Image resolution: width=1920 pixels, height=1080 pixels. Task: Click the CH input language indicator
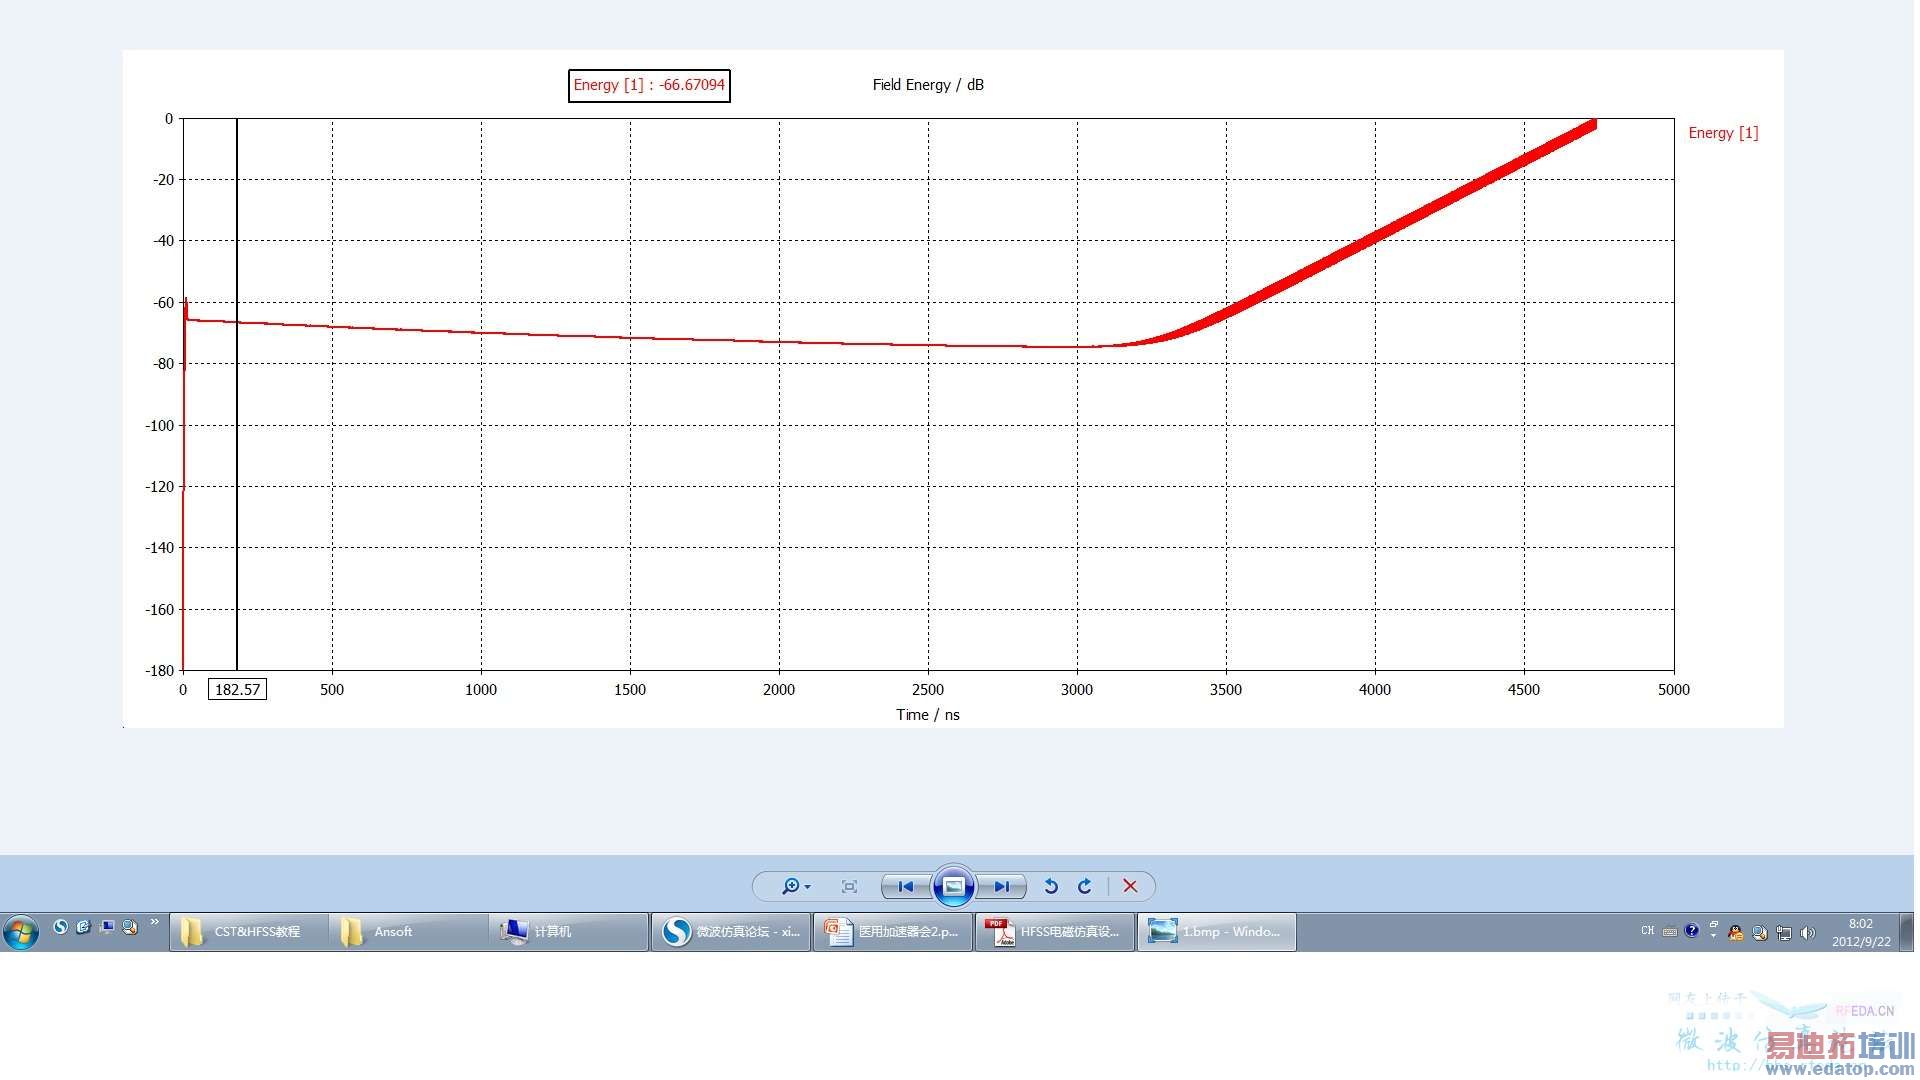click(x=1647, y=931)
